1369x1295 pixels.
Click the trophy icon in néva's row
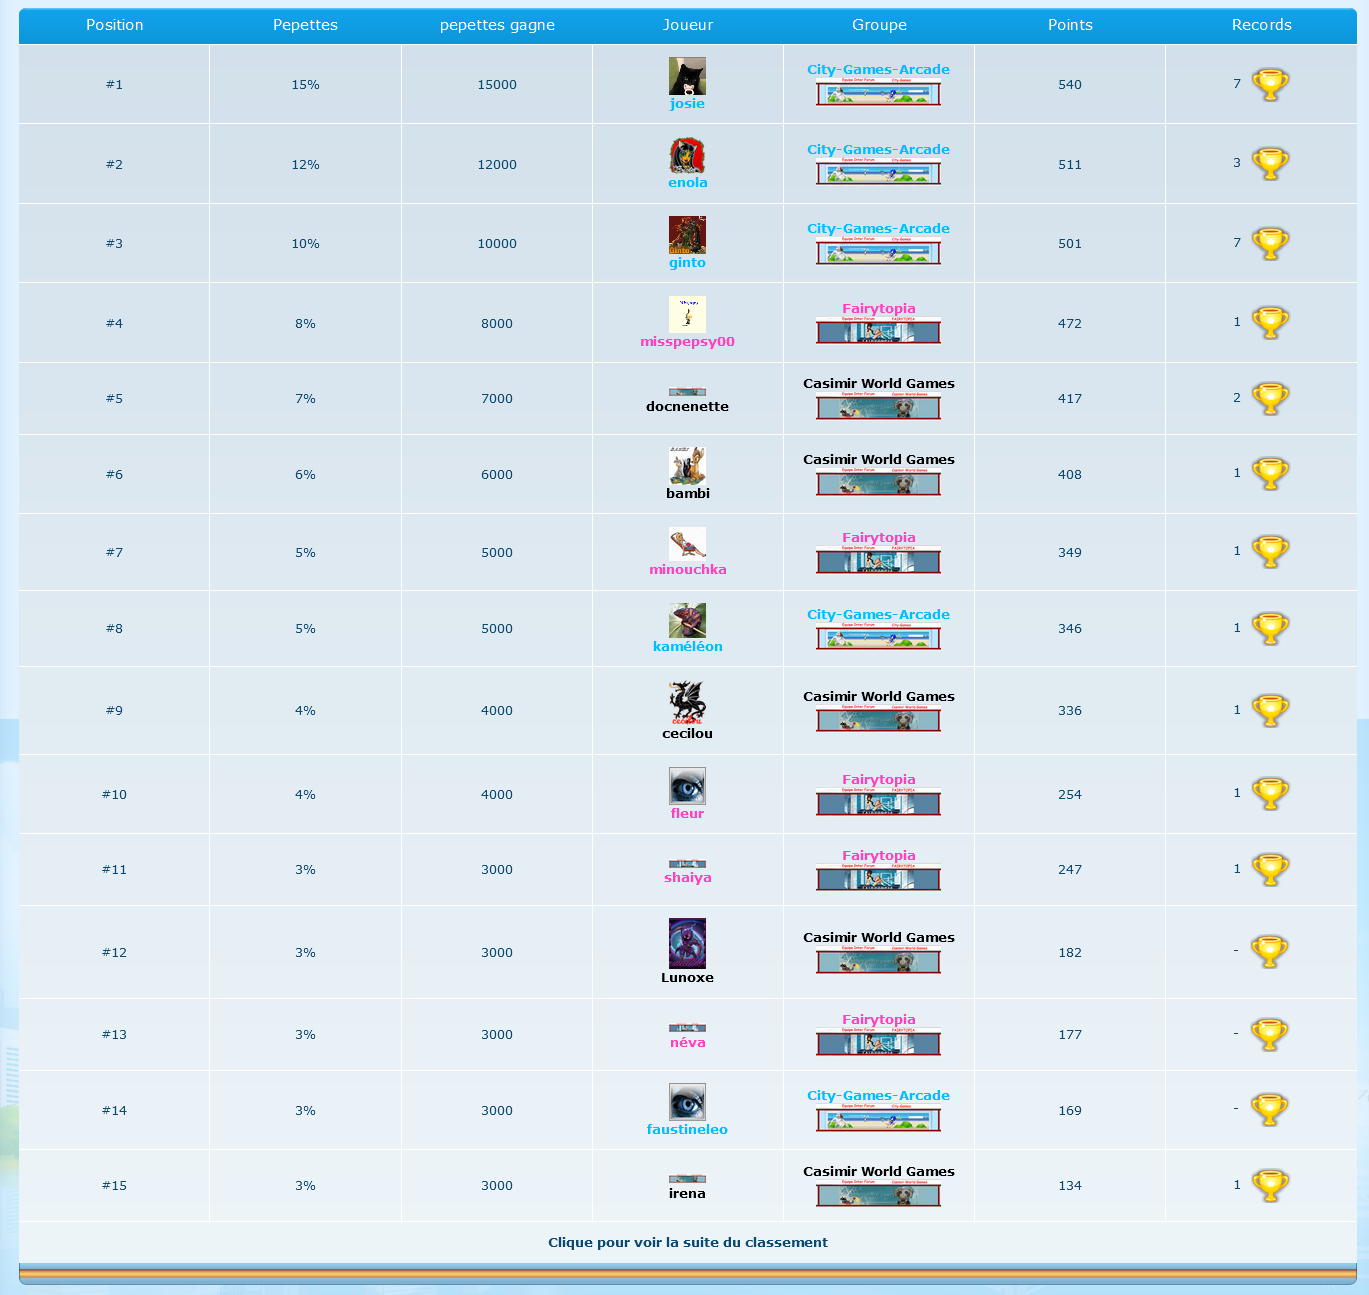[x=1270, y=1034]
